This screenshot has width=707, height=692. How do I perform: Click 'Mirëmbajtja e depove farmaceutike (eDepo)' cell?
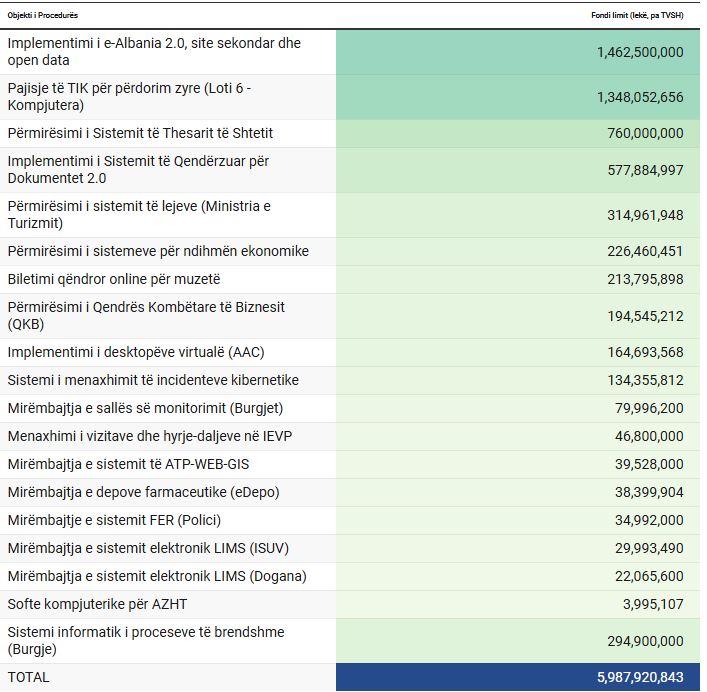click(143, 492)
